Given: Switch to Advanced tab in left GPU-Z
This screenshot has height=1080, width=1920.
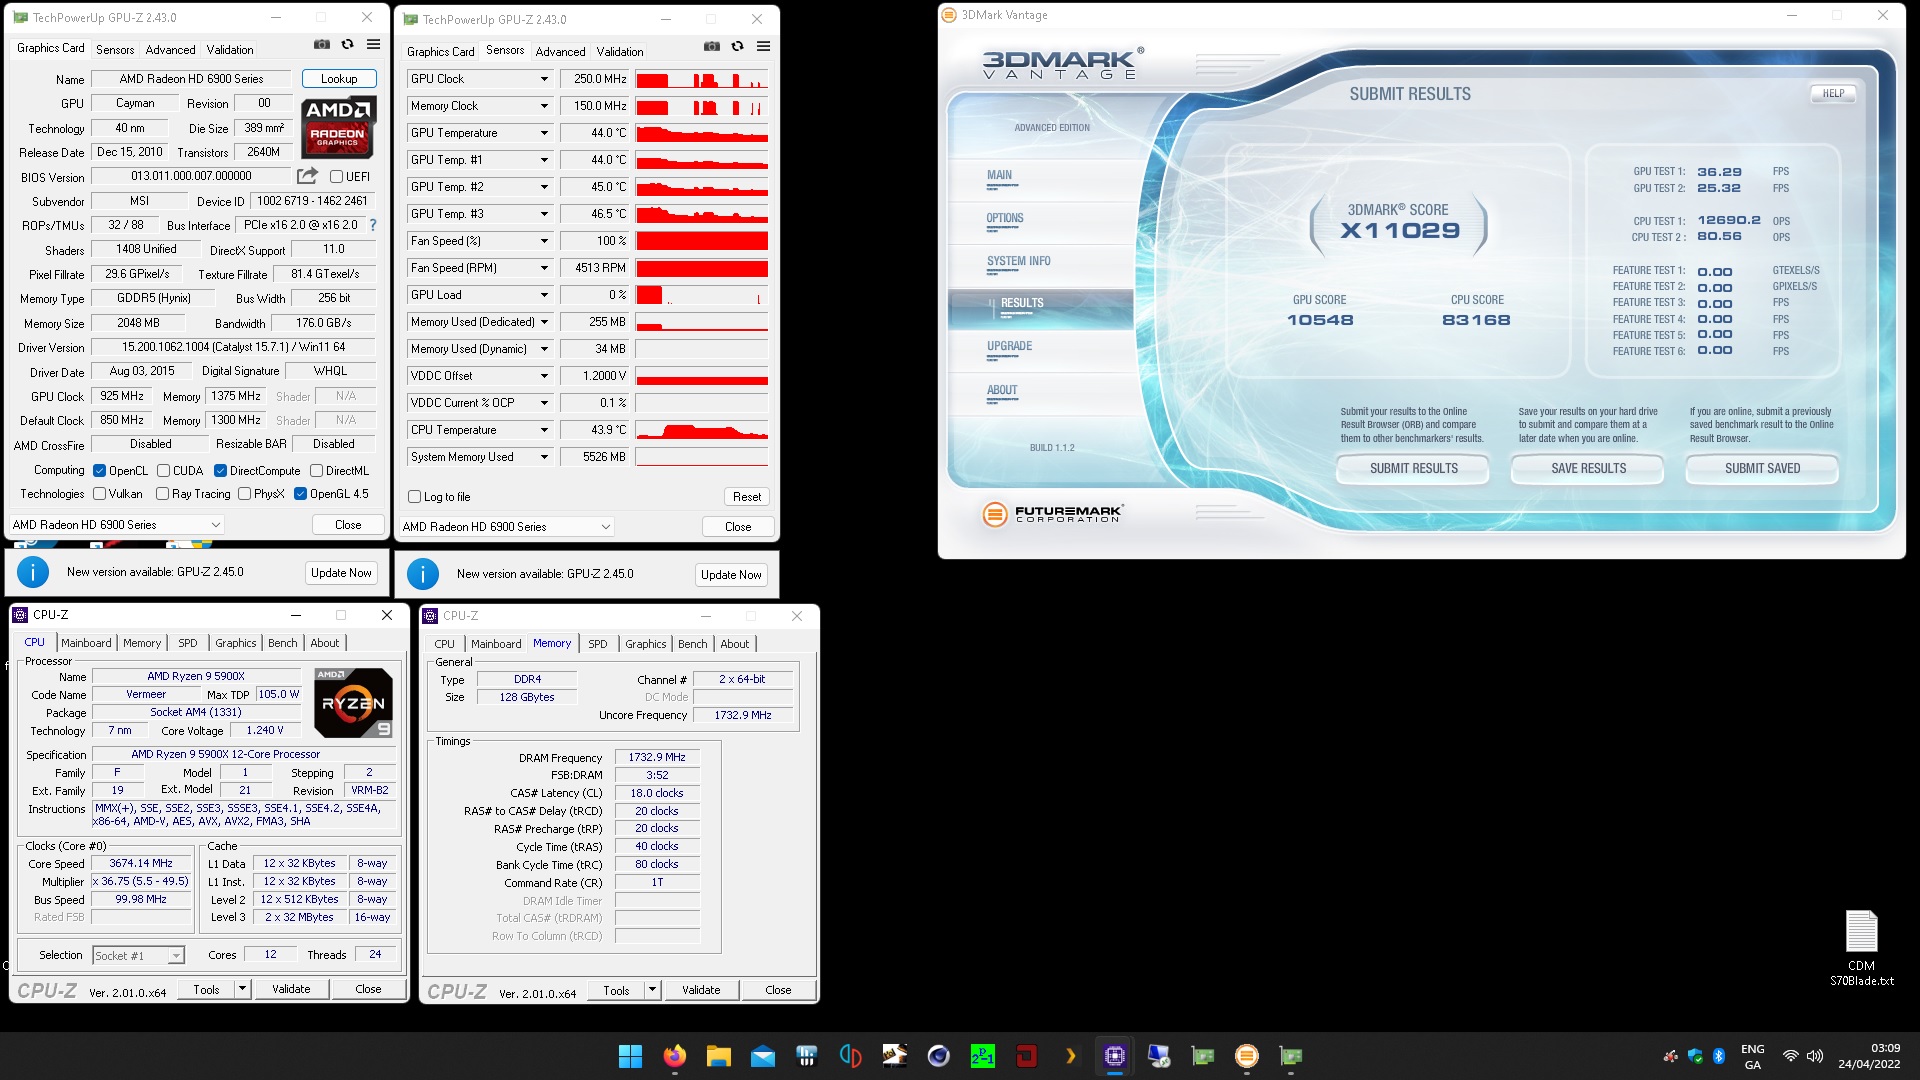Looking at the screenshot, I should point(170,50).
